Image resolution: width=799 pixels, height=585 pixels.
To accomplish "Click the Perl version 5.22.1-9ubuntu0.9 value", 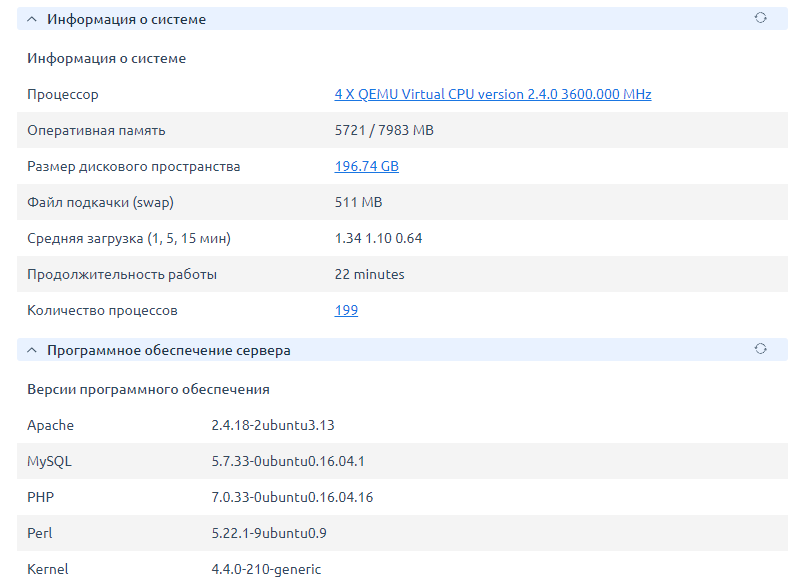I will point(268,533).
